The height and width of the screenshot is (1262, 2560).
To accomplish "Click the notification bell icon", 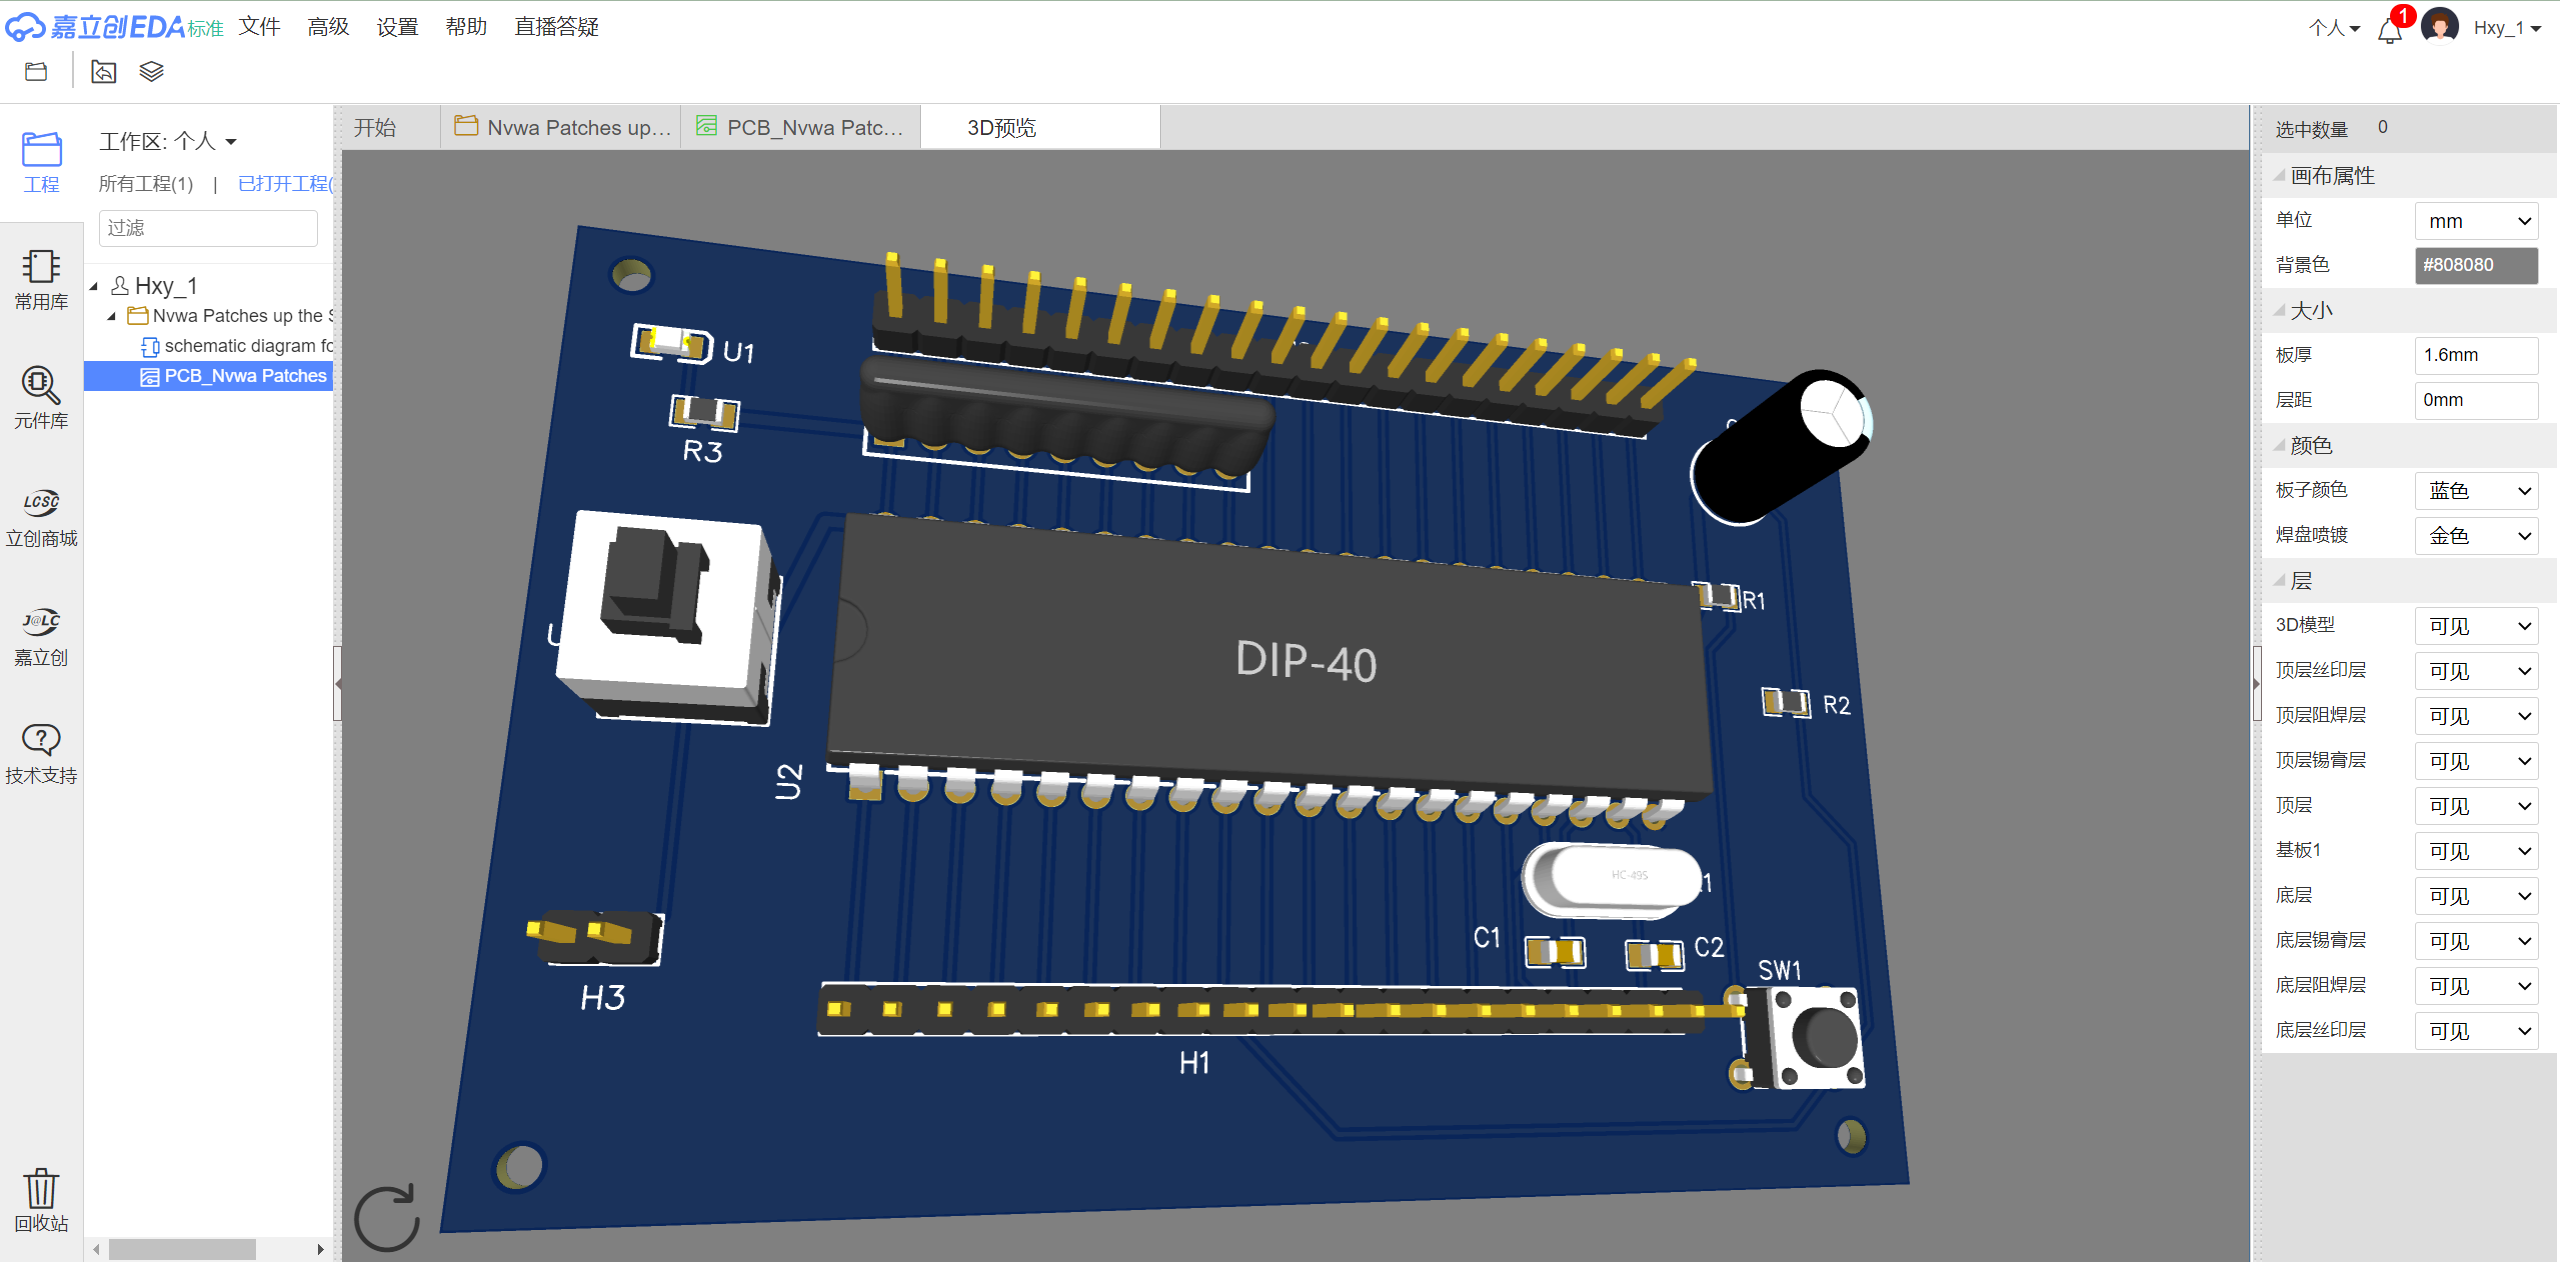I will point(2390,30).
